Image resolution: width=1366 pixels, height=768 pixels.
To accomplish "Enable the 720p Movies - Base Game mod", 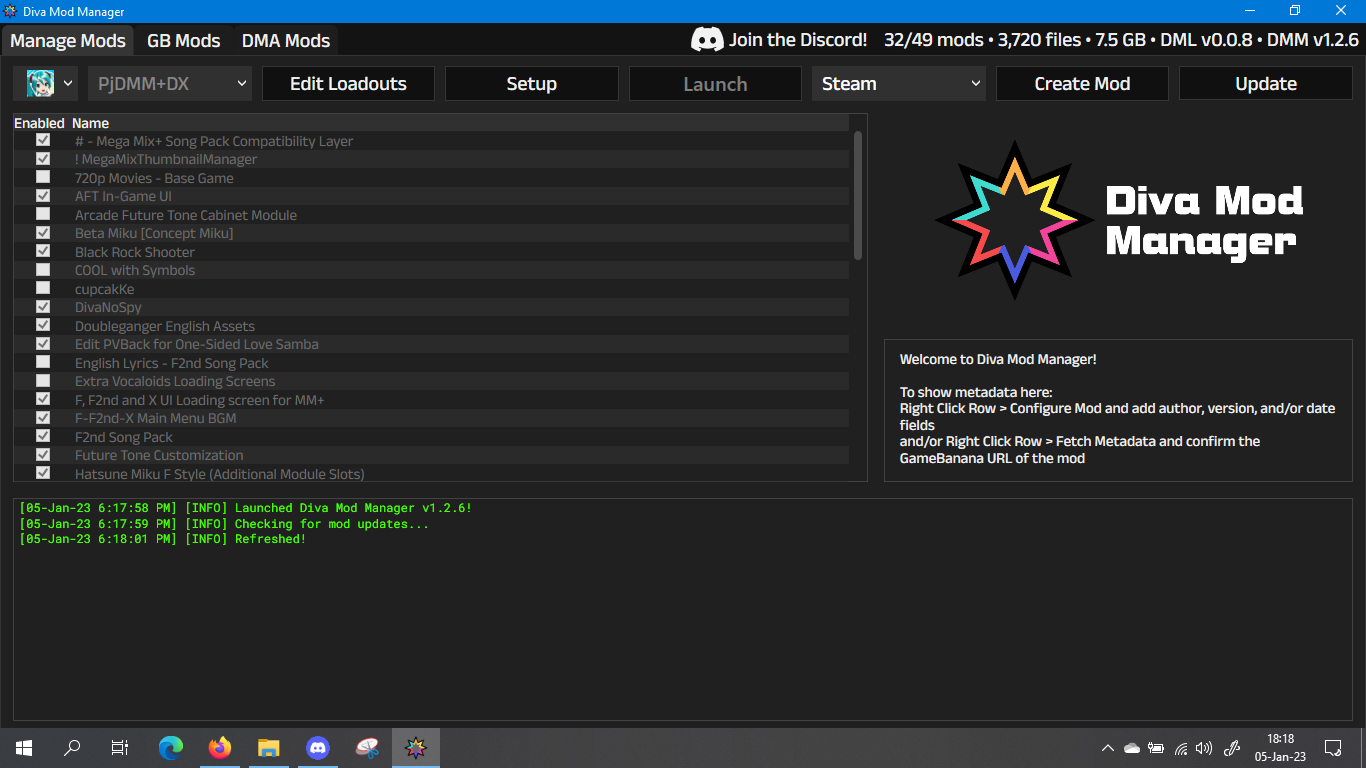I will click(x=42, y=176).
